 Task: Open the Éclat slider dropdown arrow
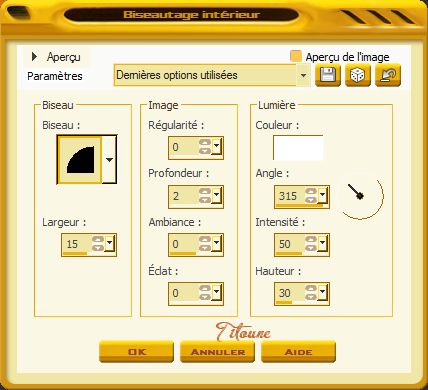click(x=217, y=293)
